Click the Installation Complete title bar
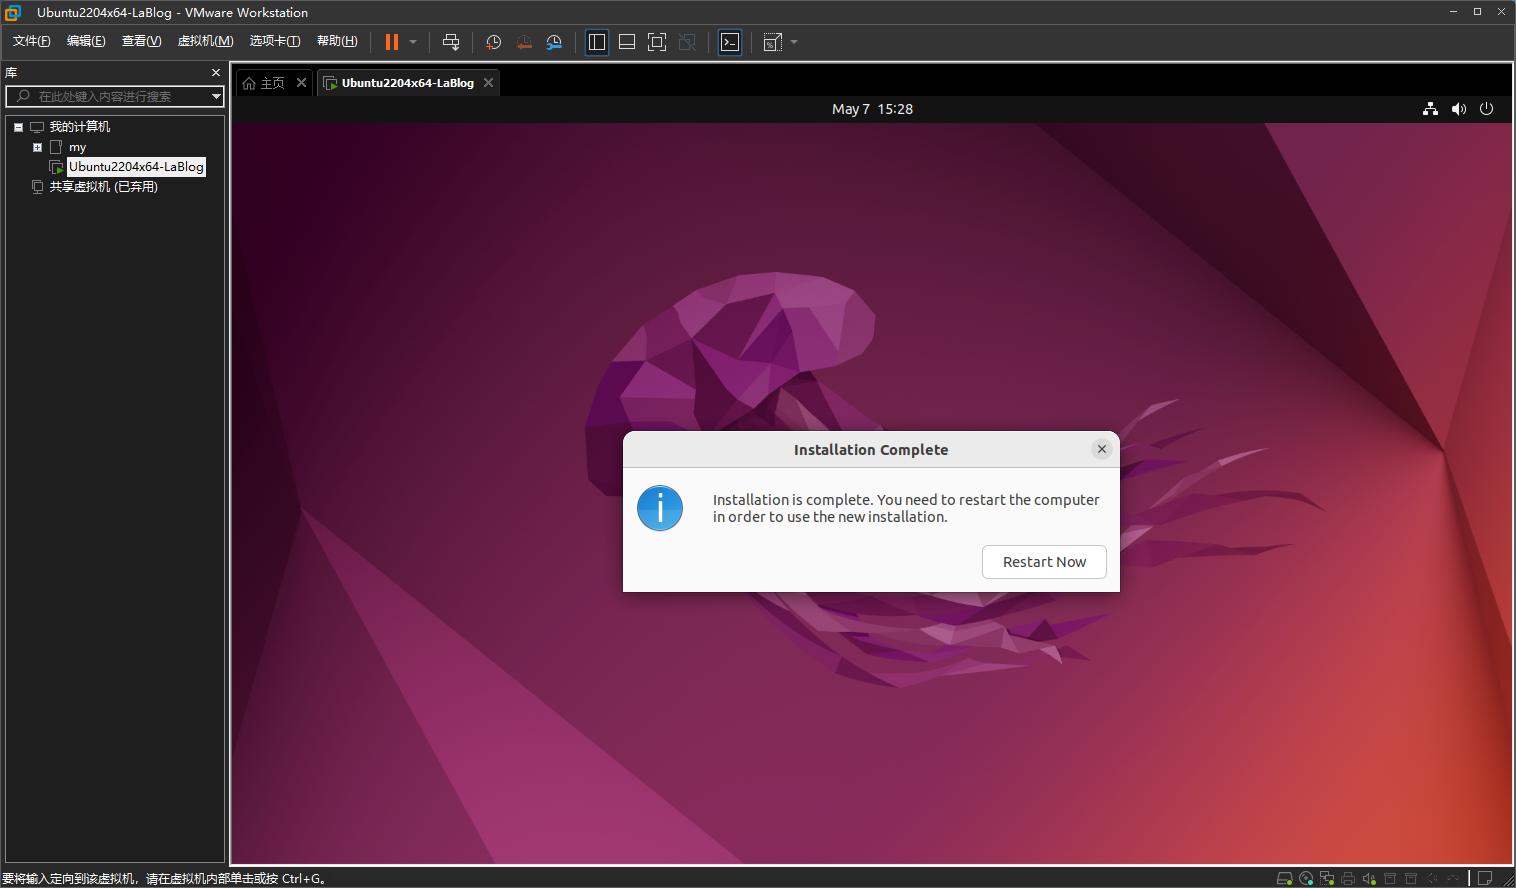 [871, 450]
